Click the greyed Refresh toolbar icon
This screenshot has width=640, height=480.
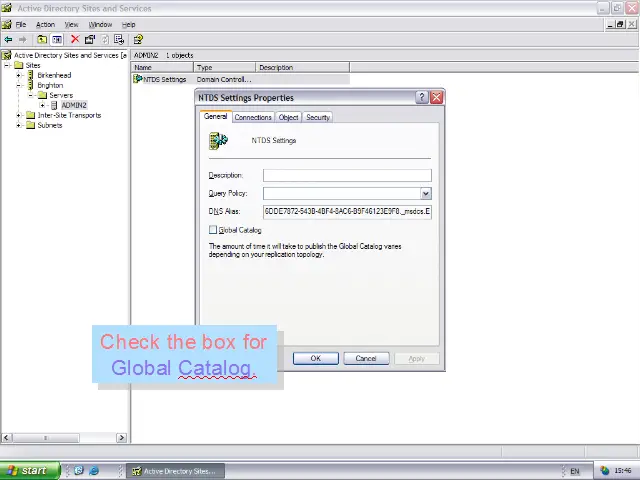[105, 40]
